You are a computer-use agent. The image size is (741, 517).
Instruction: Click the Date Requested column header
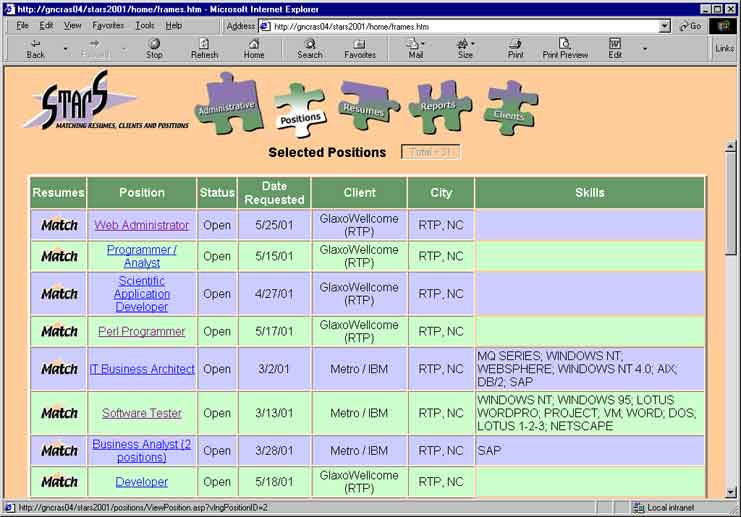coord(274,193)
